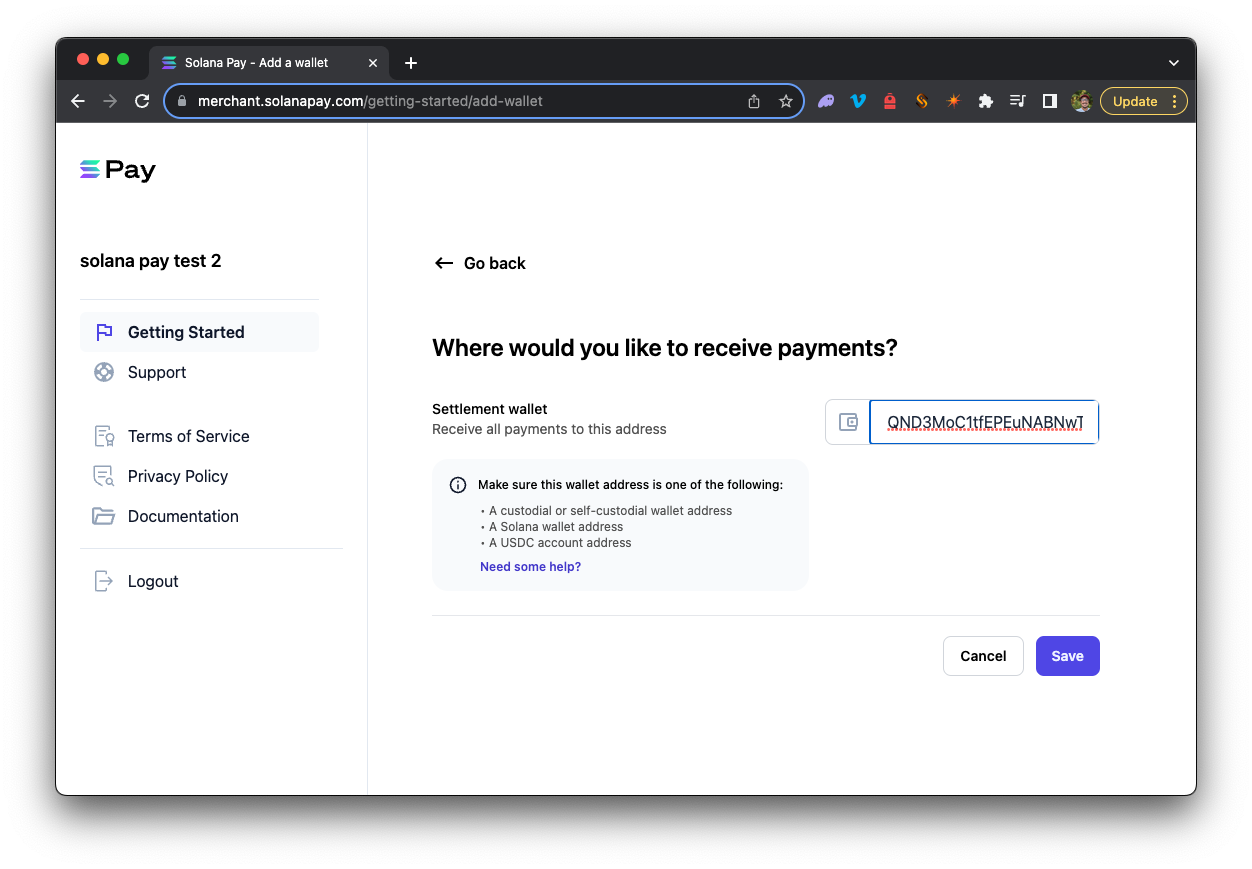Click the Cancel button
Image resolution: width=1252 pixels, height=869 pixels.
[x=983, y=656]
